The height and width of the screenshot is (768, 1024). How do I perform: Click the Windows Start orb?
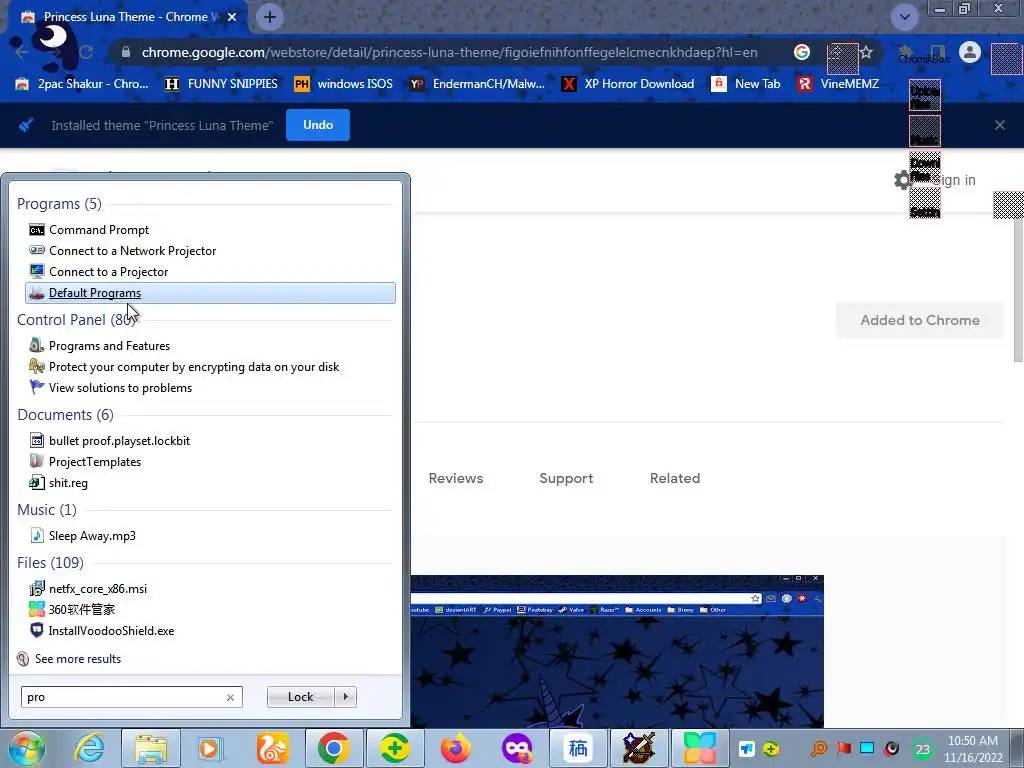click(x=26, y=748)
